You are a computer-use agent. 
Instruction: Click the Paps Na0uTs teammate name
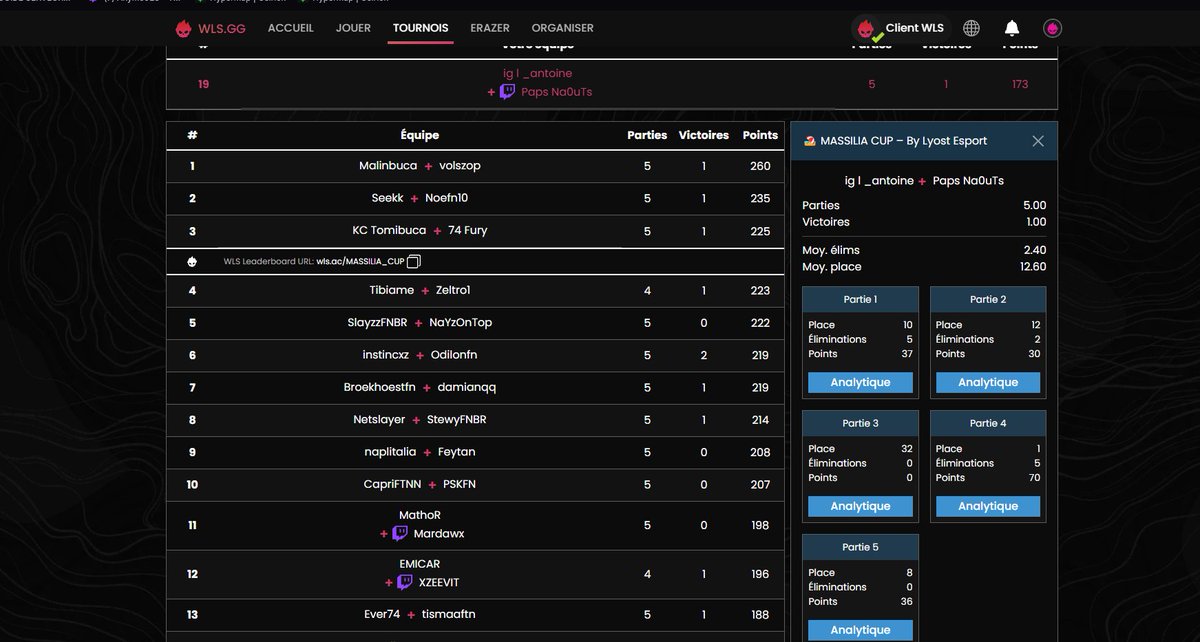[557, 92]
